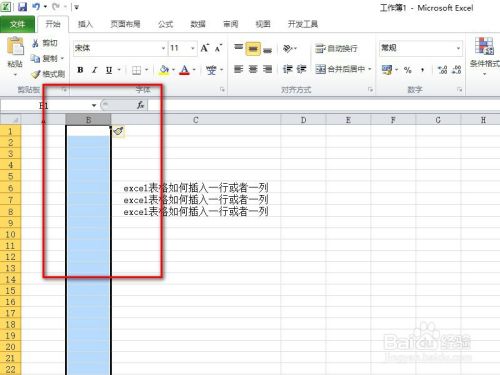Viewport: 500px width, 375px height.
Task: Switch to the Developer (开发工具) tab
Action: point(303,24)
